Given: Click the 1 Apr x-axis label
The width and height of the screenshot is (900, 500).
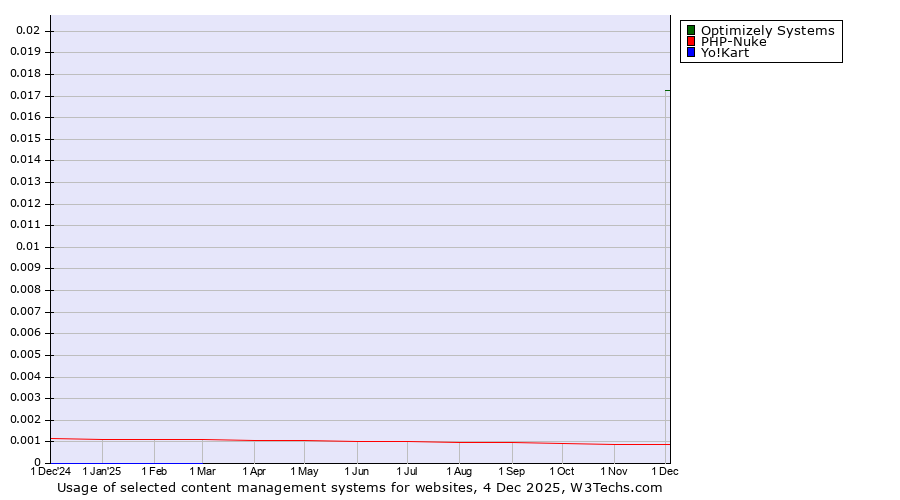Looking at the screenshot, I should [x=254, y=471].
